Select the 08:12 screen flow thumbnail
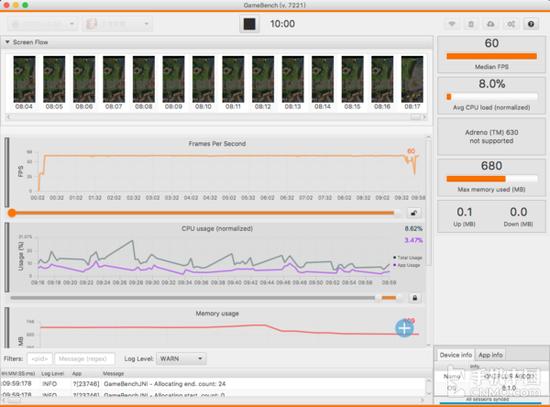The image size is (550, 407). click(263, 79)
